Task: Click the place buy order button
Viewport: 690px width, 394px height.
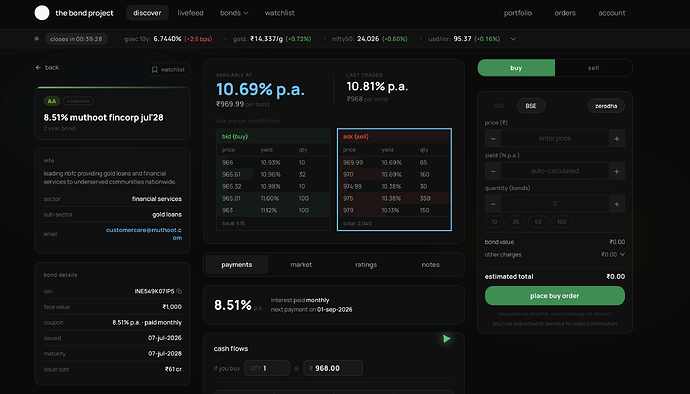Action: (x=554, y=296)
